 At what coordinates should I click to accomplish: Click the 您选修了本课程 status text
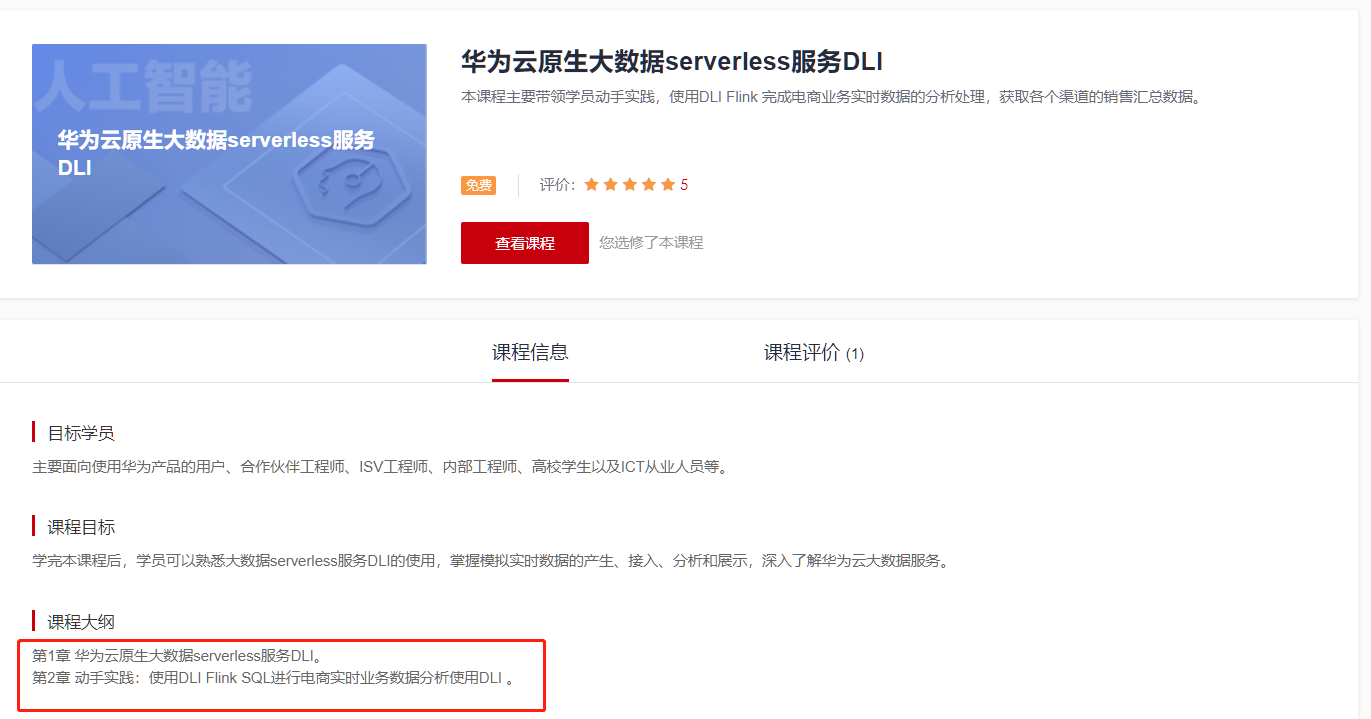point(651,243)
